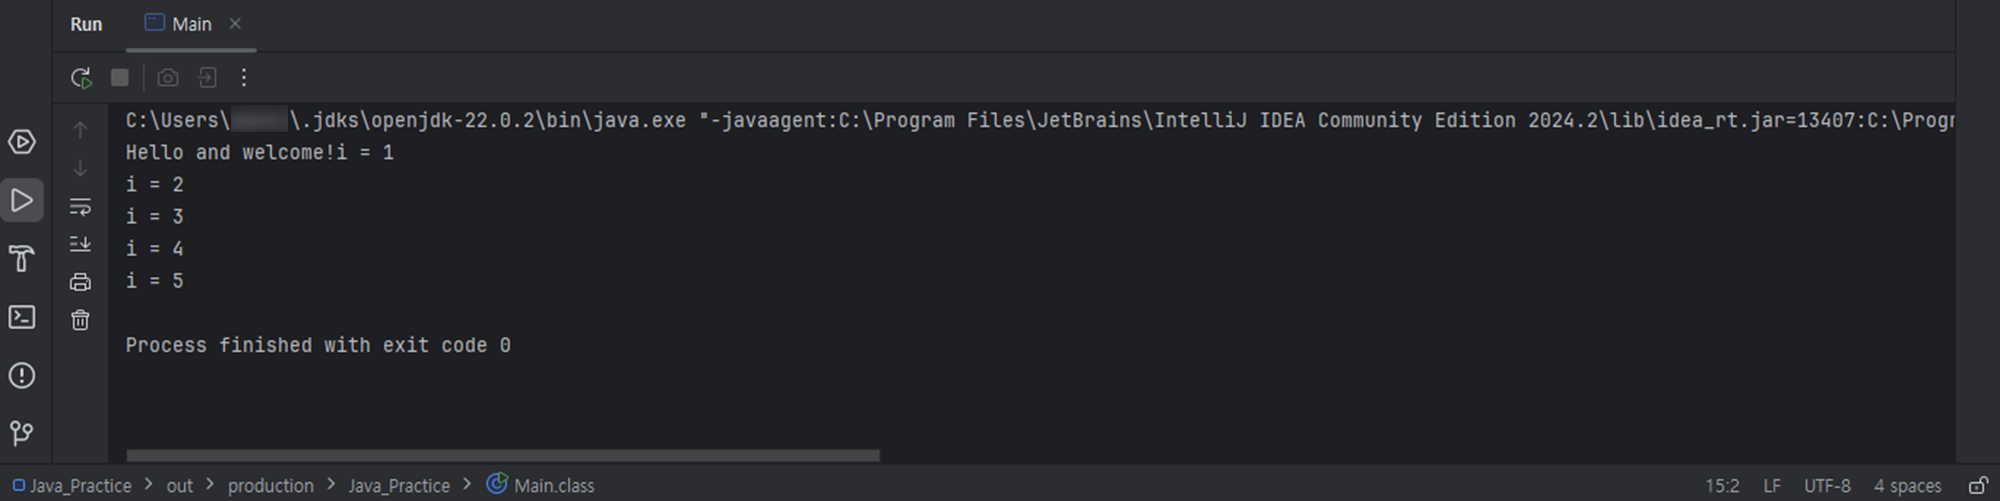Select the Main run tab
Viewport: 2000px width, 501px height.
click(179, 24)
